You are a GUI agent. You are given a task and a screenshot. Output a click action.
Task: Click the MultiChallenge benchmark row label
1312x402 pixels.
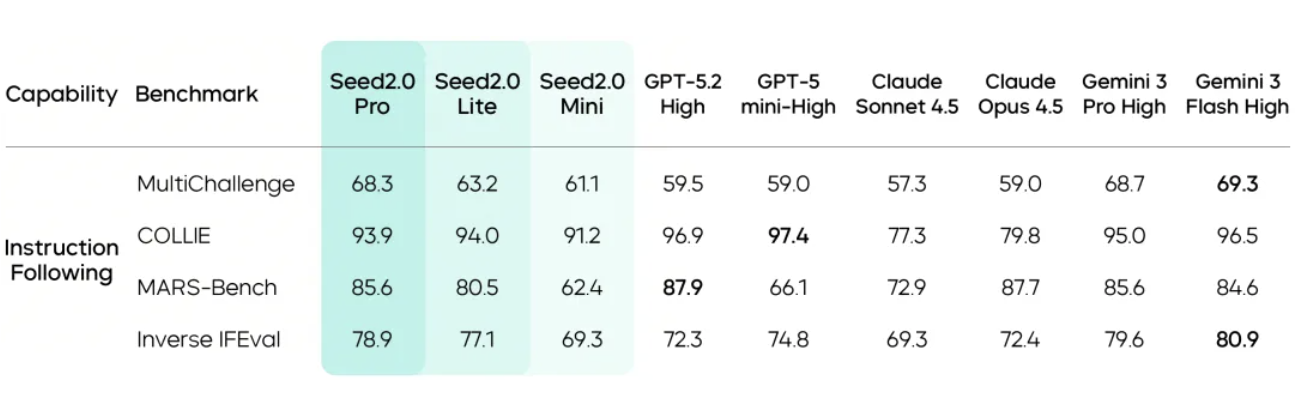click(x=215, y=184)
